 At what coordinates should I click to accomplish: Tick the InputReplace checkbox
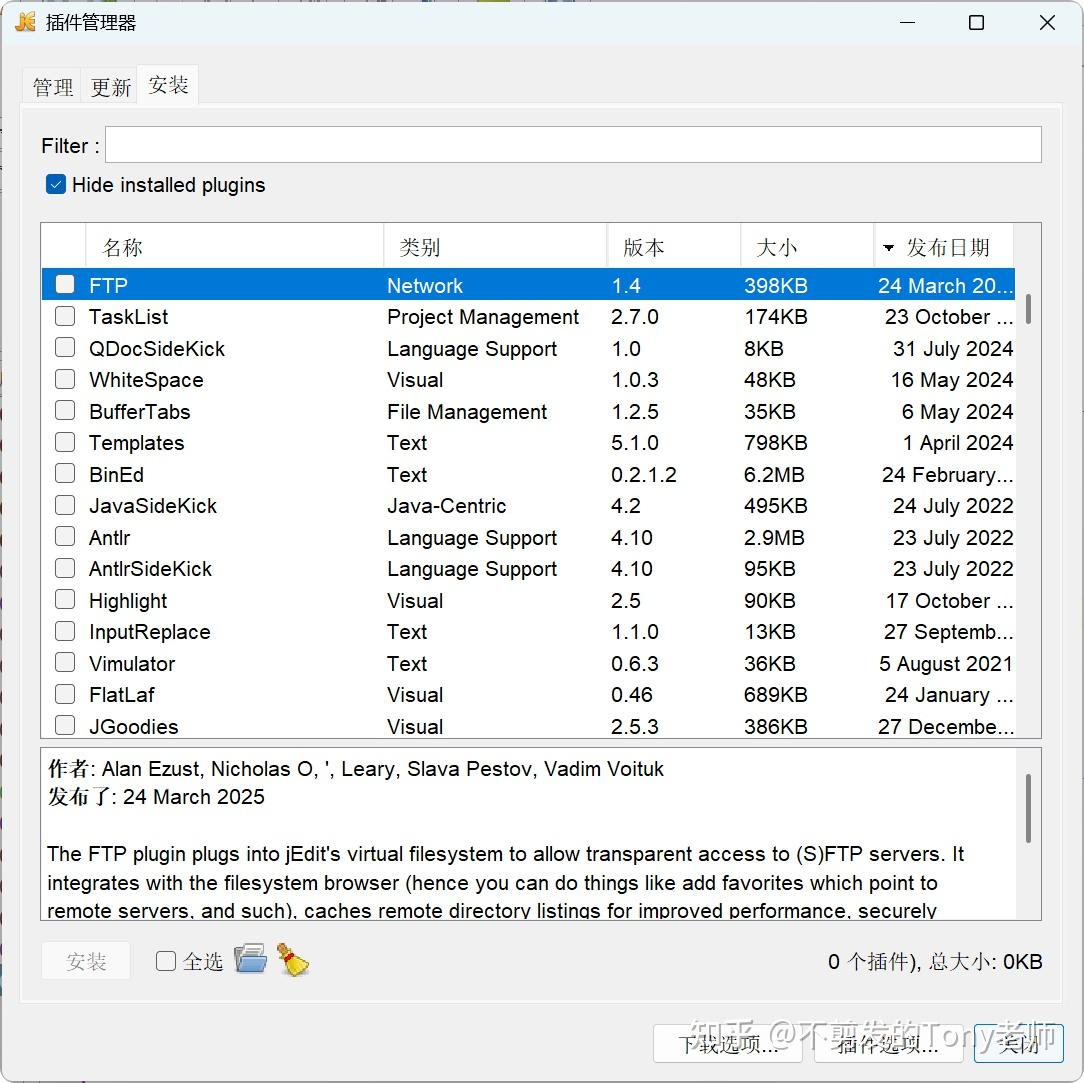[65, 631]
